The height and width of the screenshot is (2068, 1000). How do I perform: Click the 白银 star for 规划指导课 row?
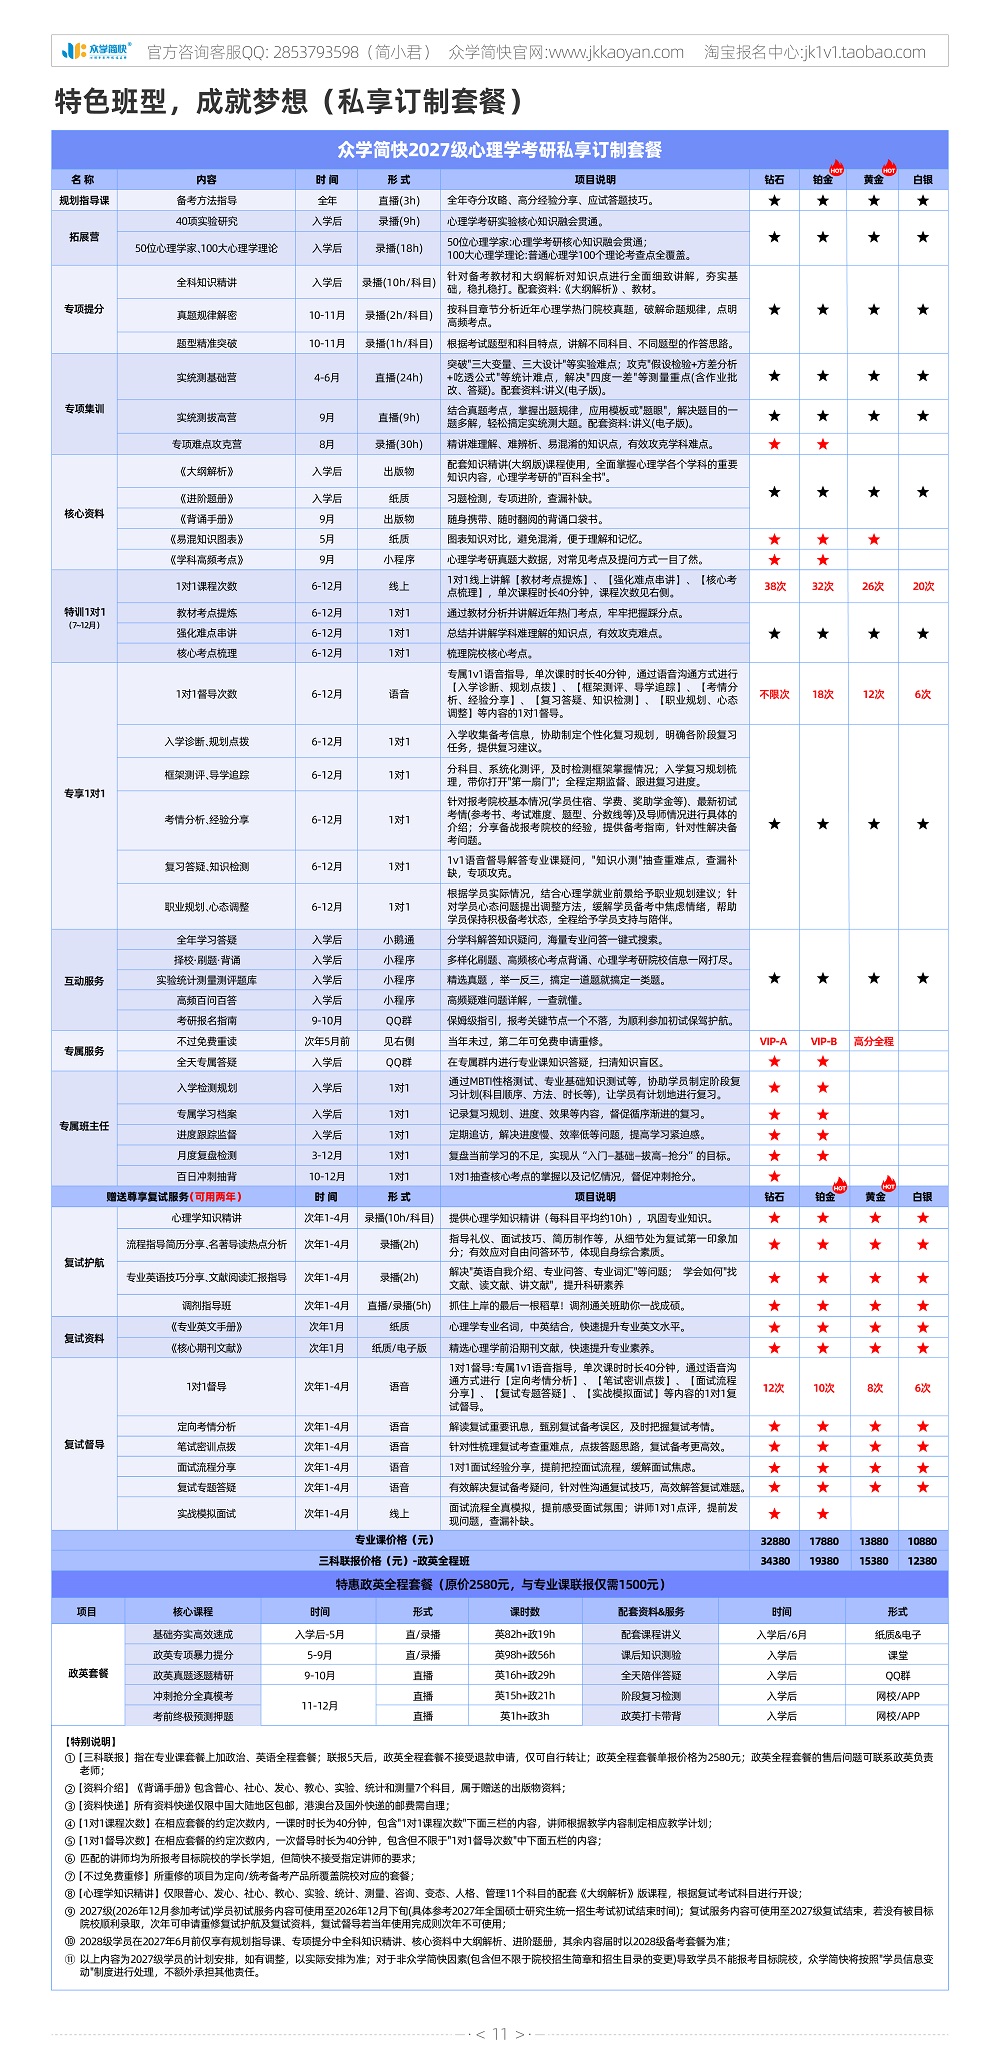point(923,200)
